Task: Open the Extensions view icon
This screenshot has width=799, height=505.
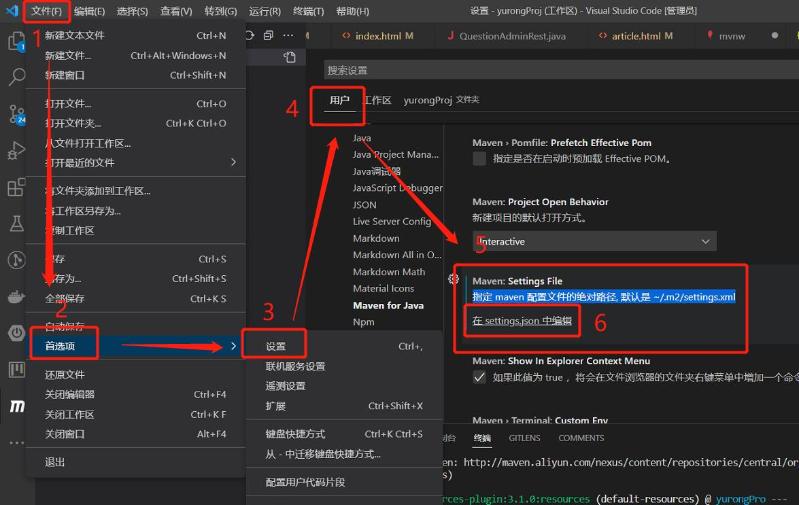Action: point(16,187)
